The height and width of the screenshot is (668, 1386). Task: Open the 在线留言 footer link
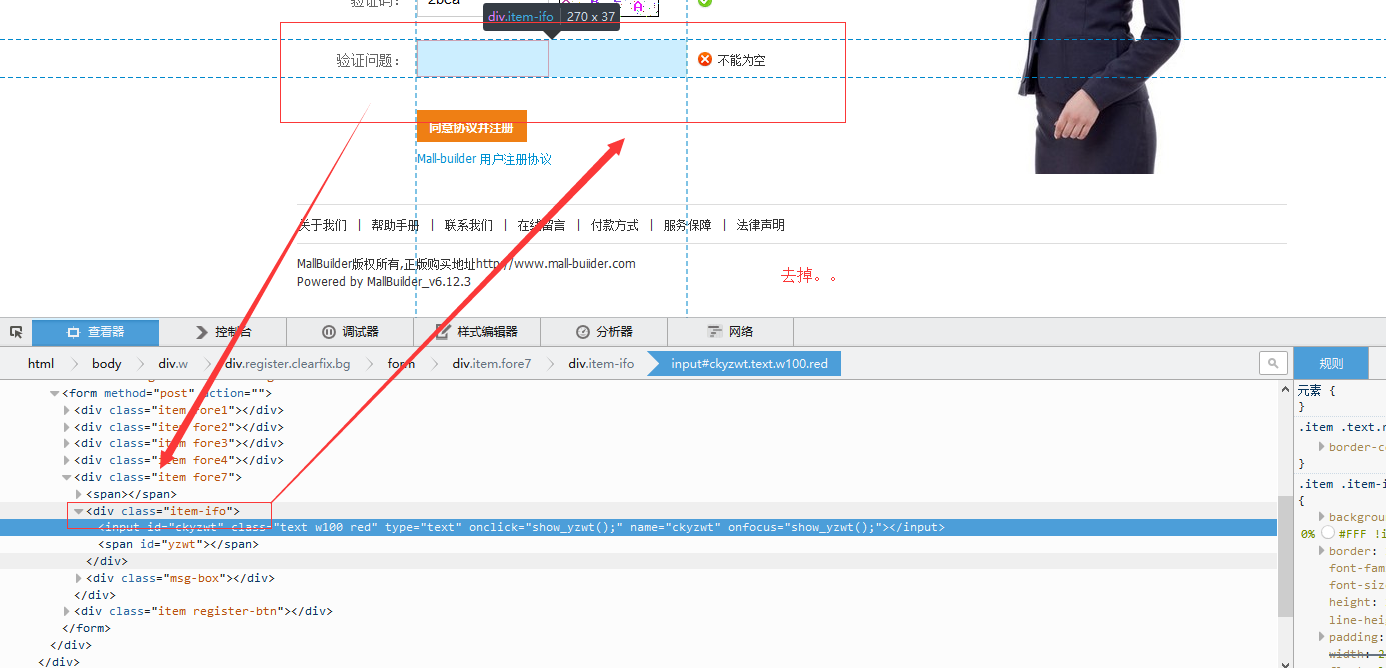[541, 225]
